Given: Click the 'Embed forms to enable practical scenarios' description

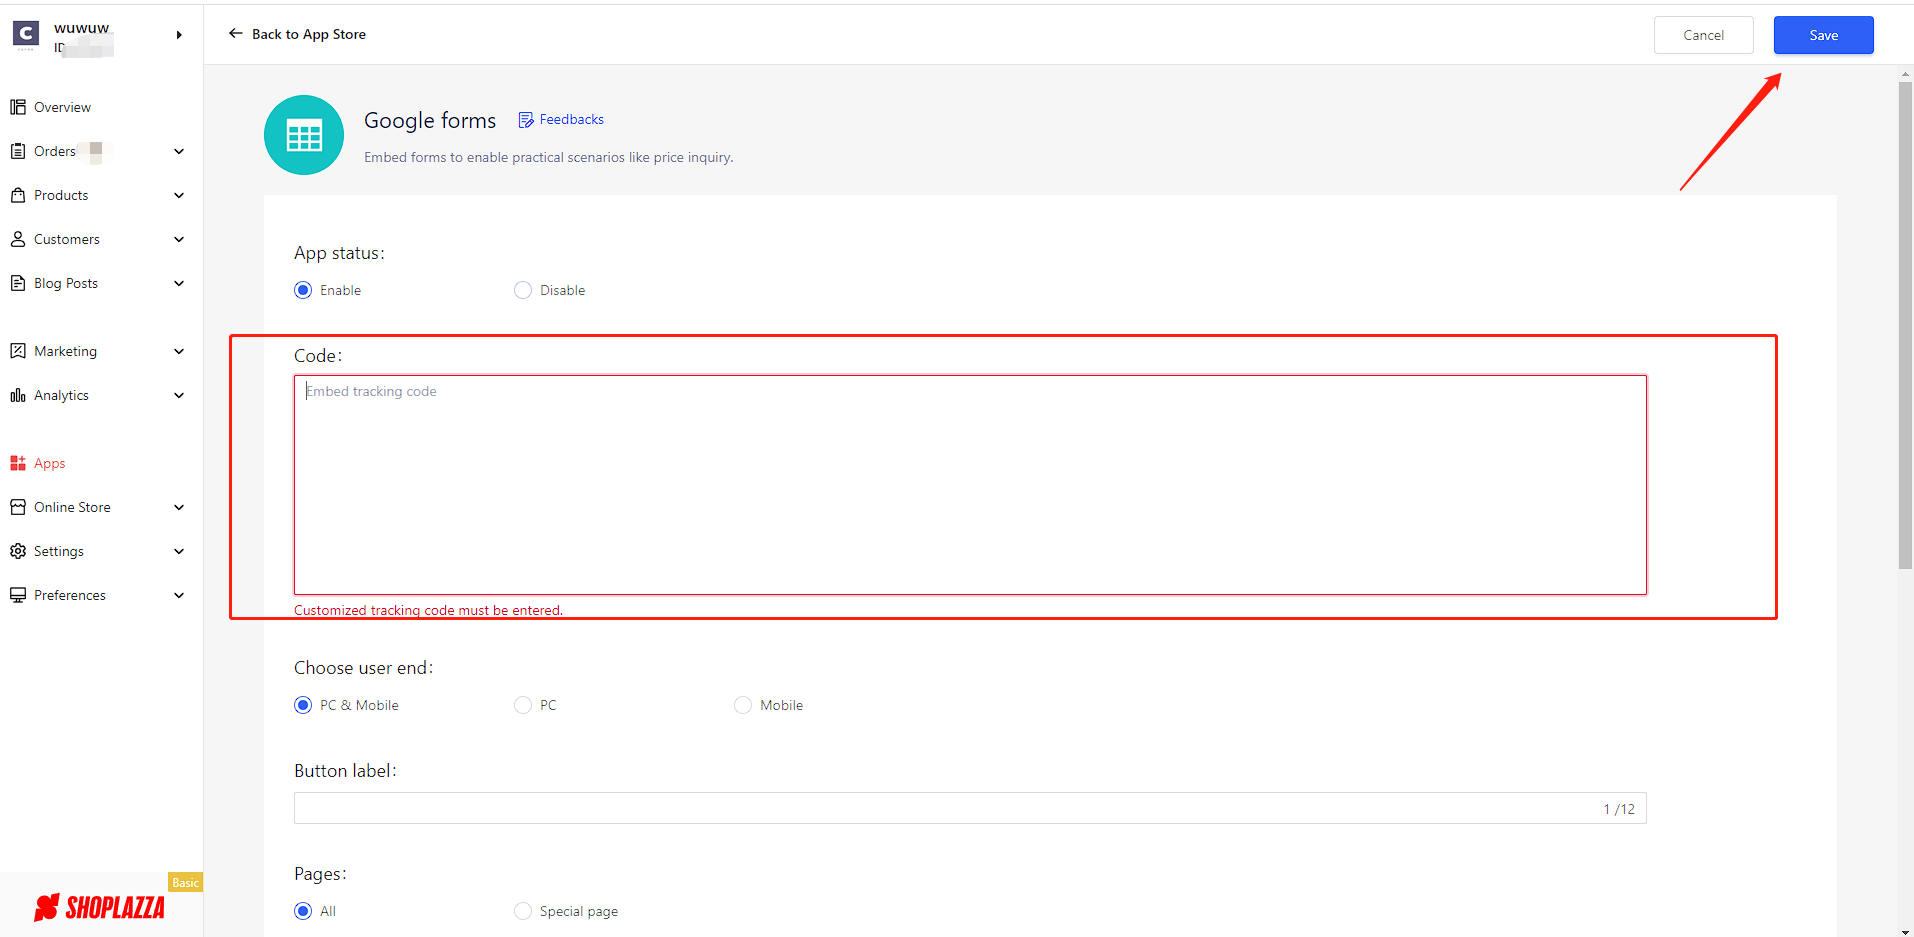Looking at the screenshot, I should [548, 157].
